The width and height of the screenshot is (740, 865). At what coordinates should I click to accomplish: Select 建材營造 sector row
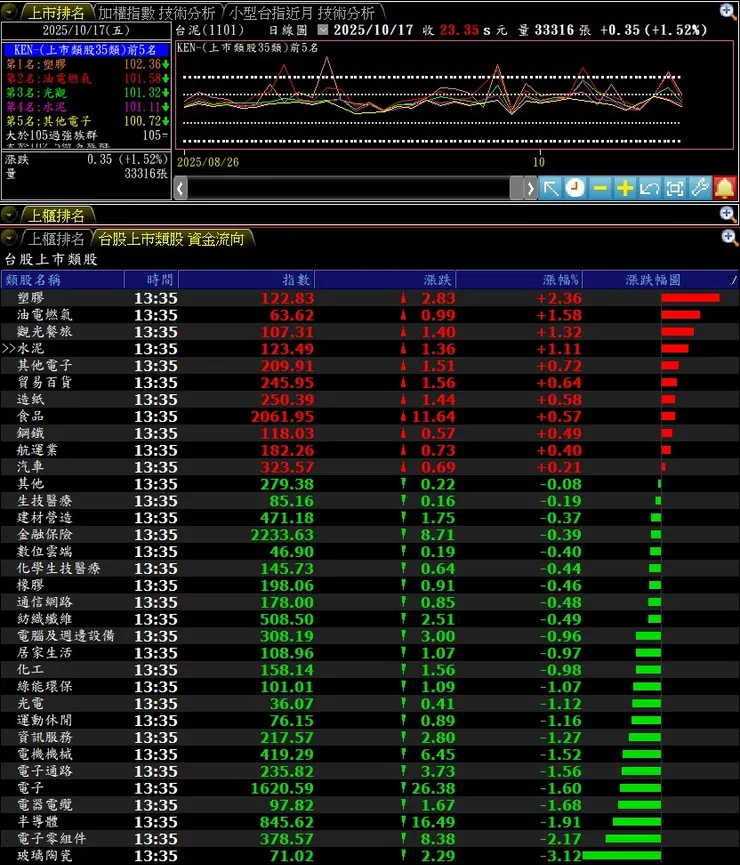click(x=370, y=517)
